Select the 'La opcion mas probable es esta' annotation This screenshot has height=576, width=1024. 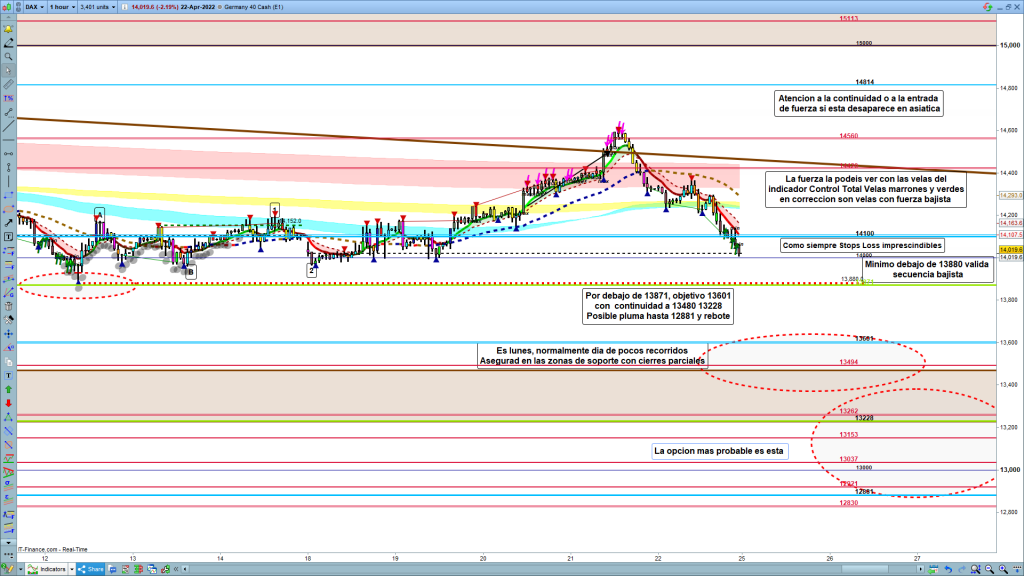coord(720,451)
